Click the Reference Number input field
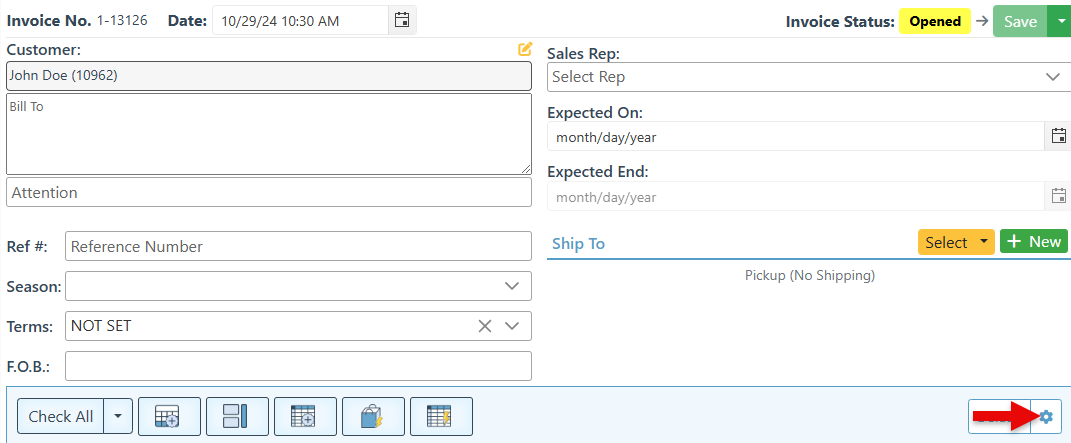The image size is (1071, 443). coord(298,246)
